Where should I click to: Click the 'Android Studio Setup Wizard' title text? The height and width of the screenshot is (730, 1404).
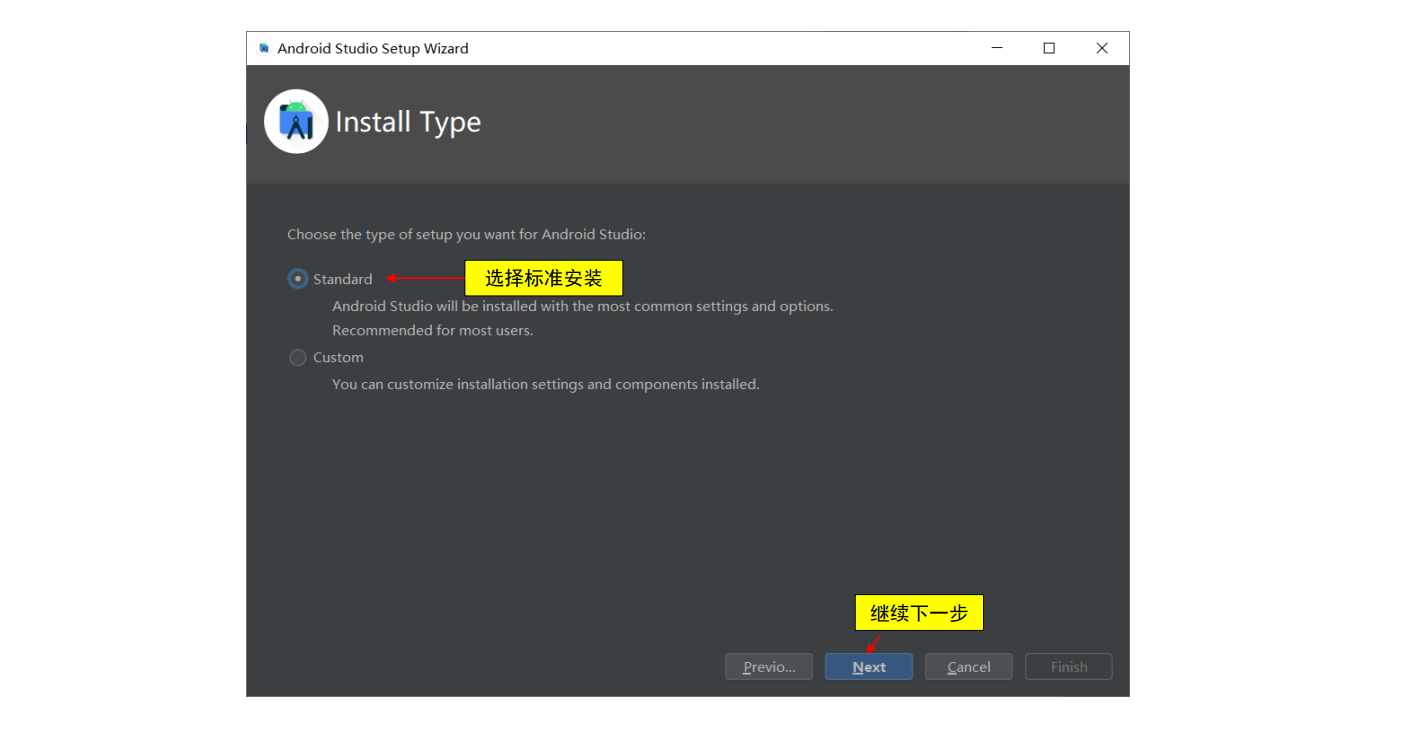point(373,48)
